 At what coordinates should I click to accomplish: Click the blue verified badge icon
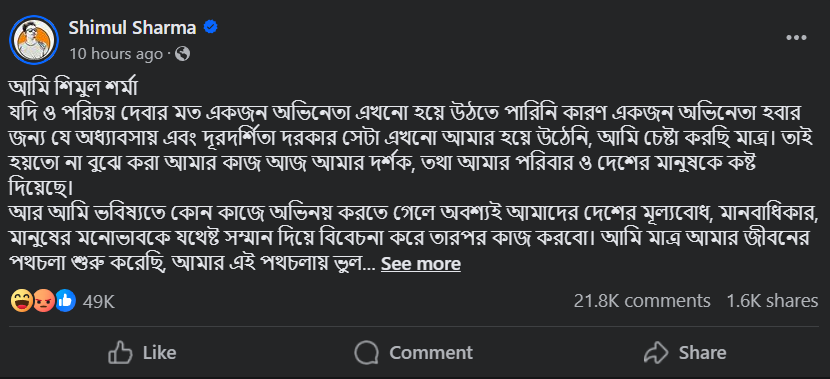(x=211, y=28)
